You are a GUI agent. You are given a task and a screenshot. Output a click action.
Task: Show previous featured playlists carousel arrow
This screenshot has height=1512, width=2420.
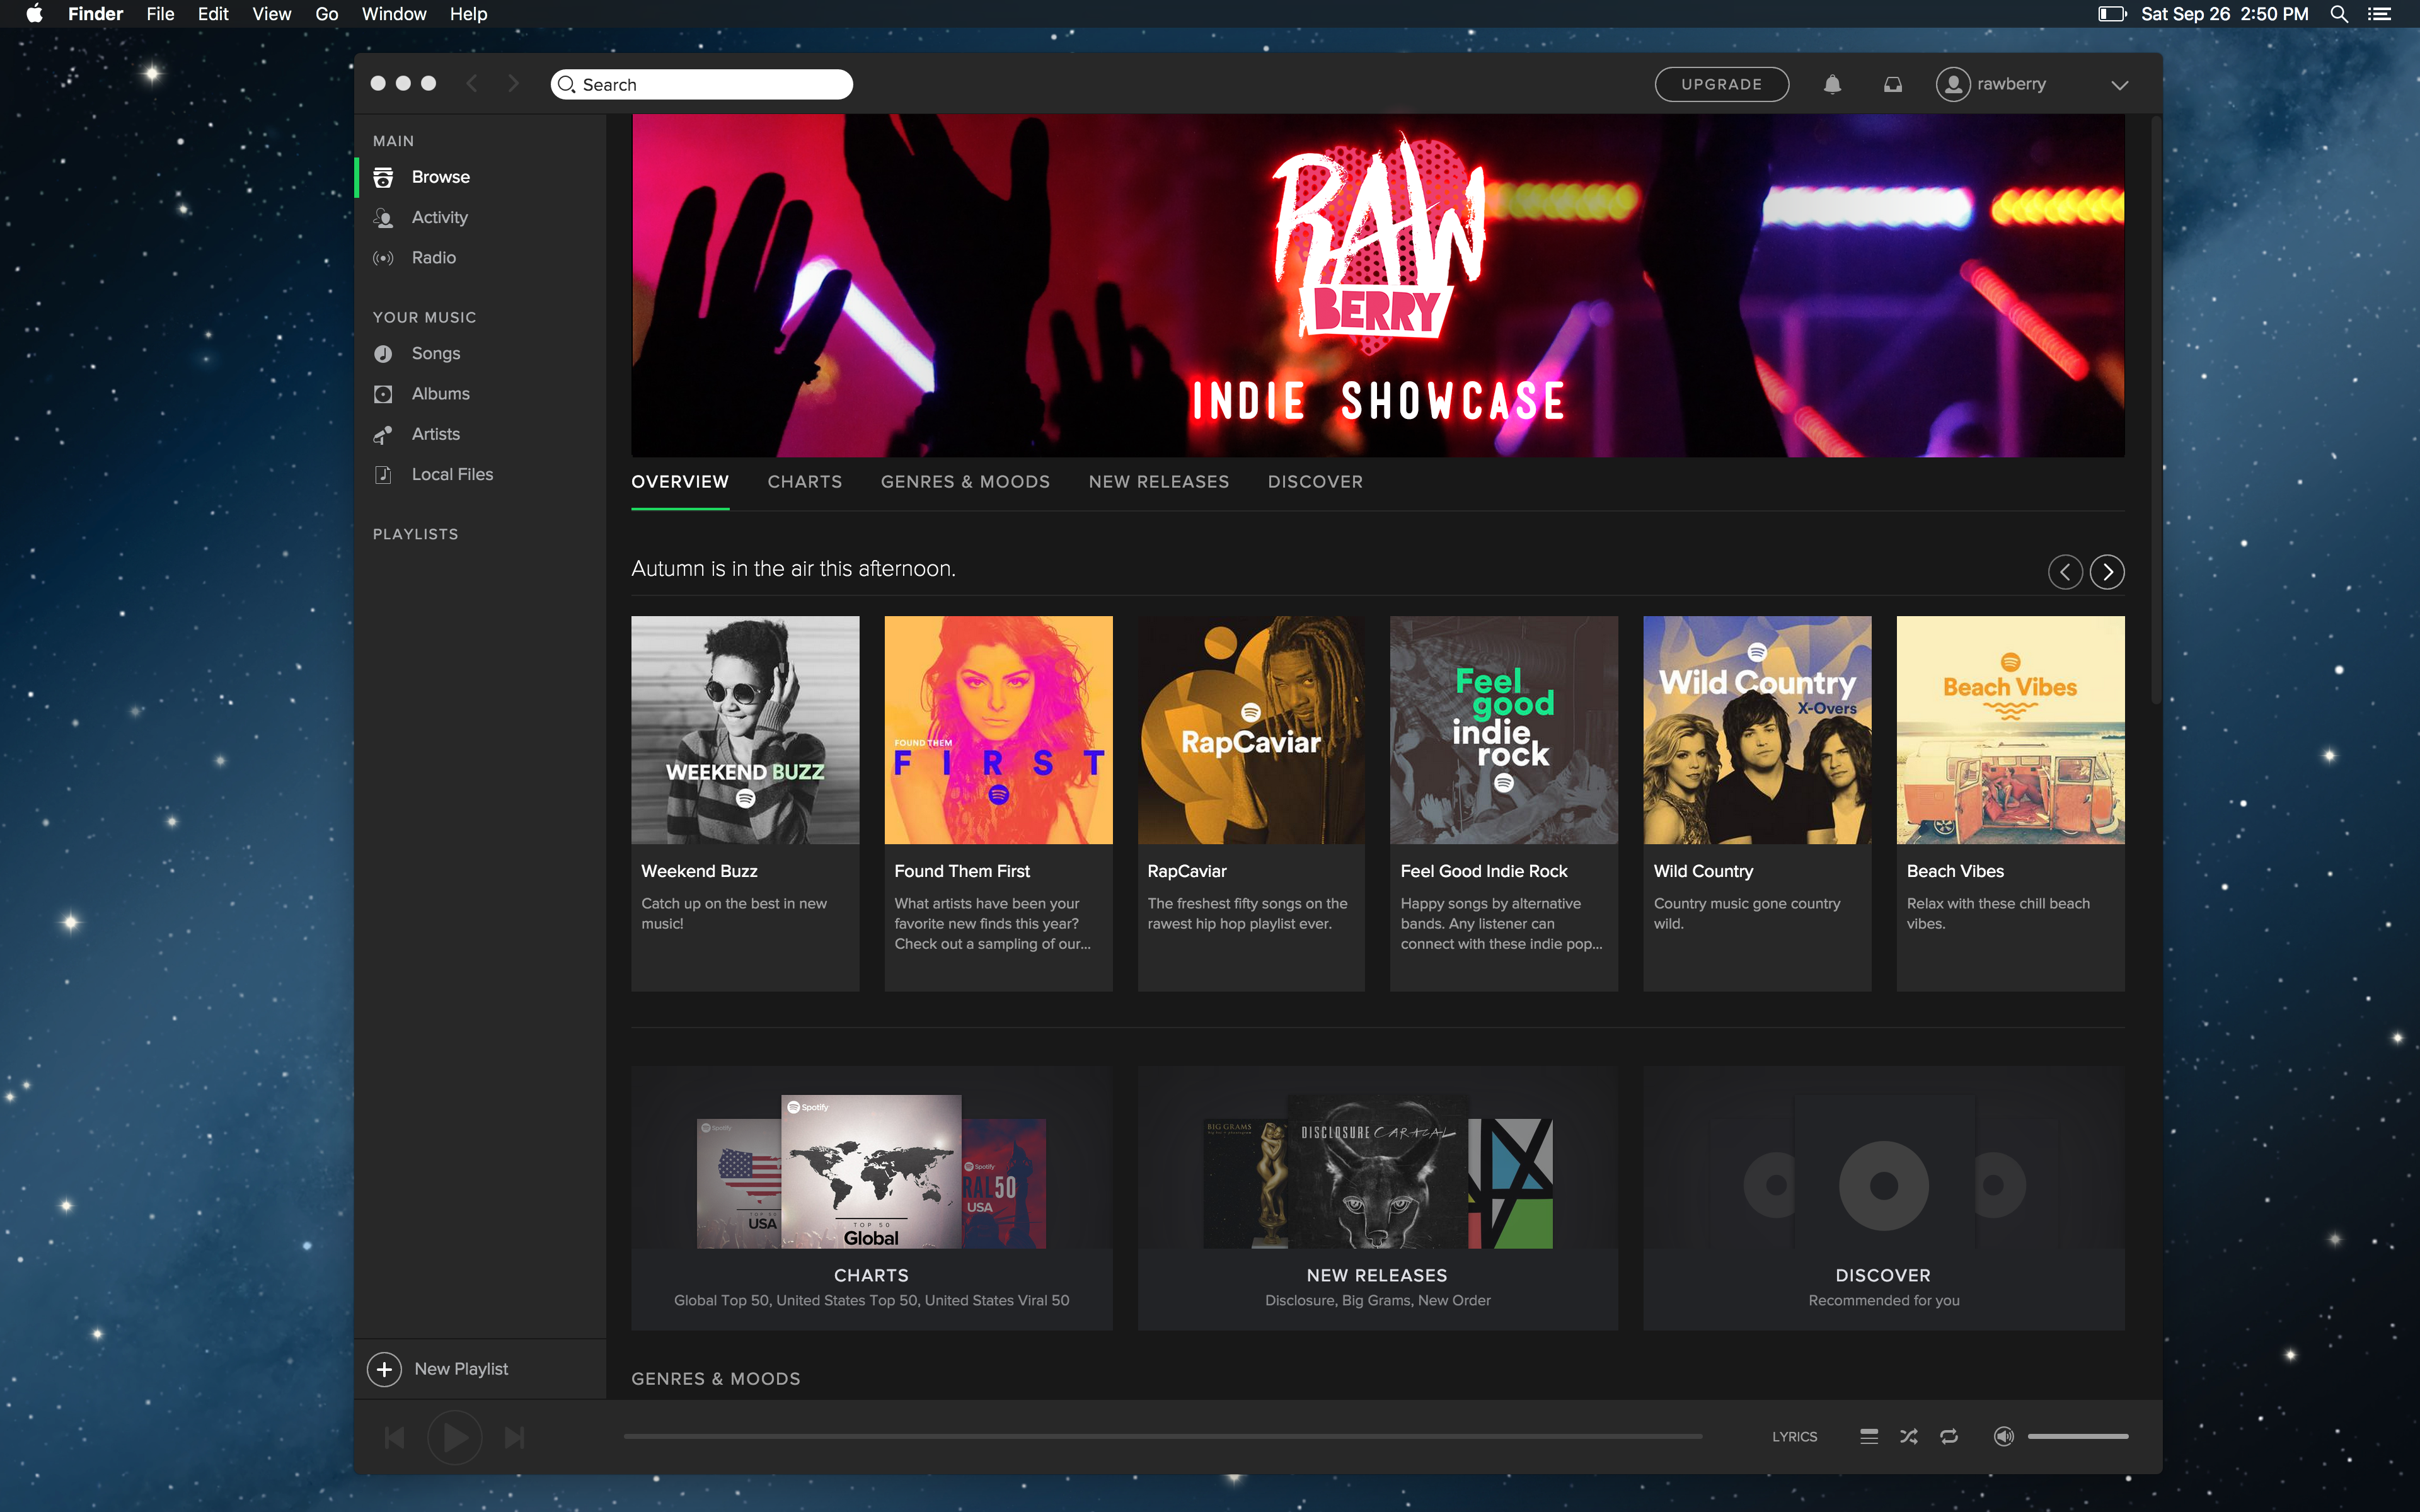click(x=2065, y=572)
